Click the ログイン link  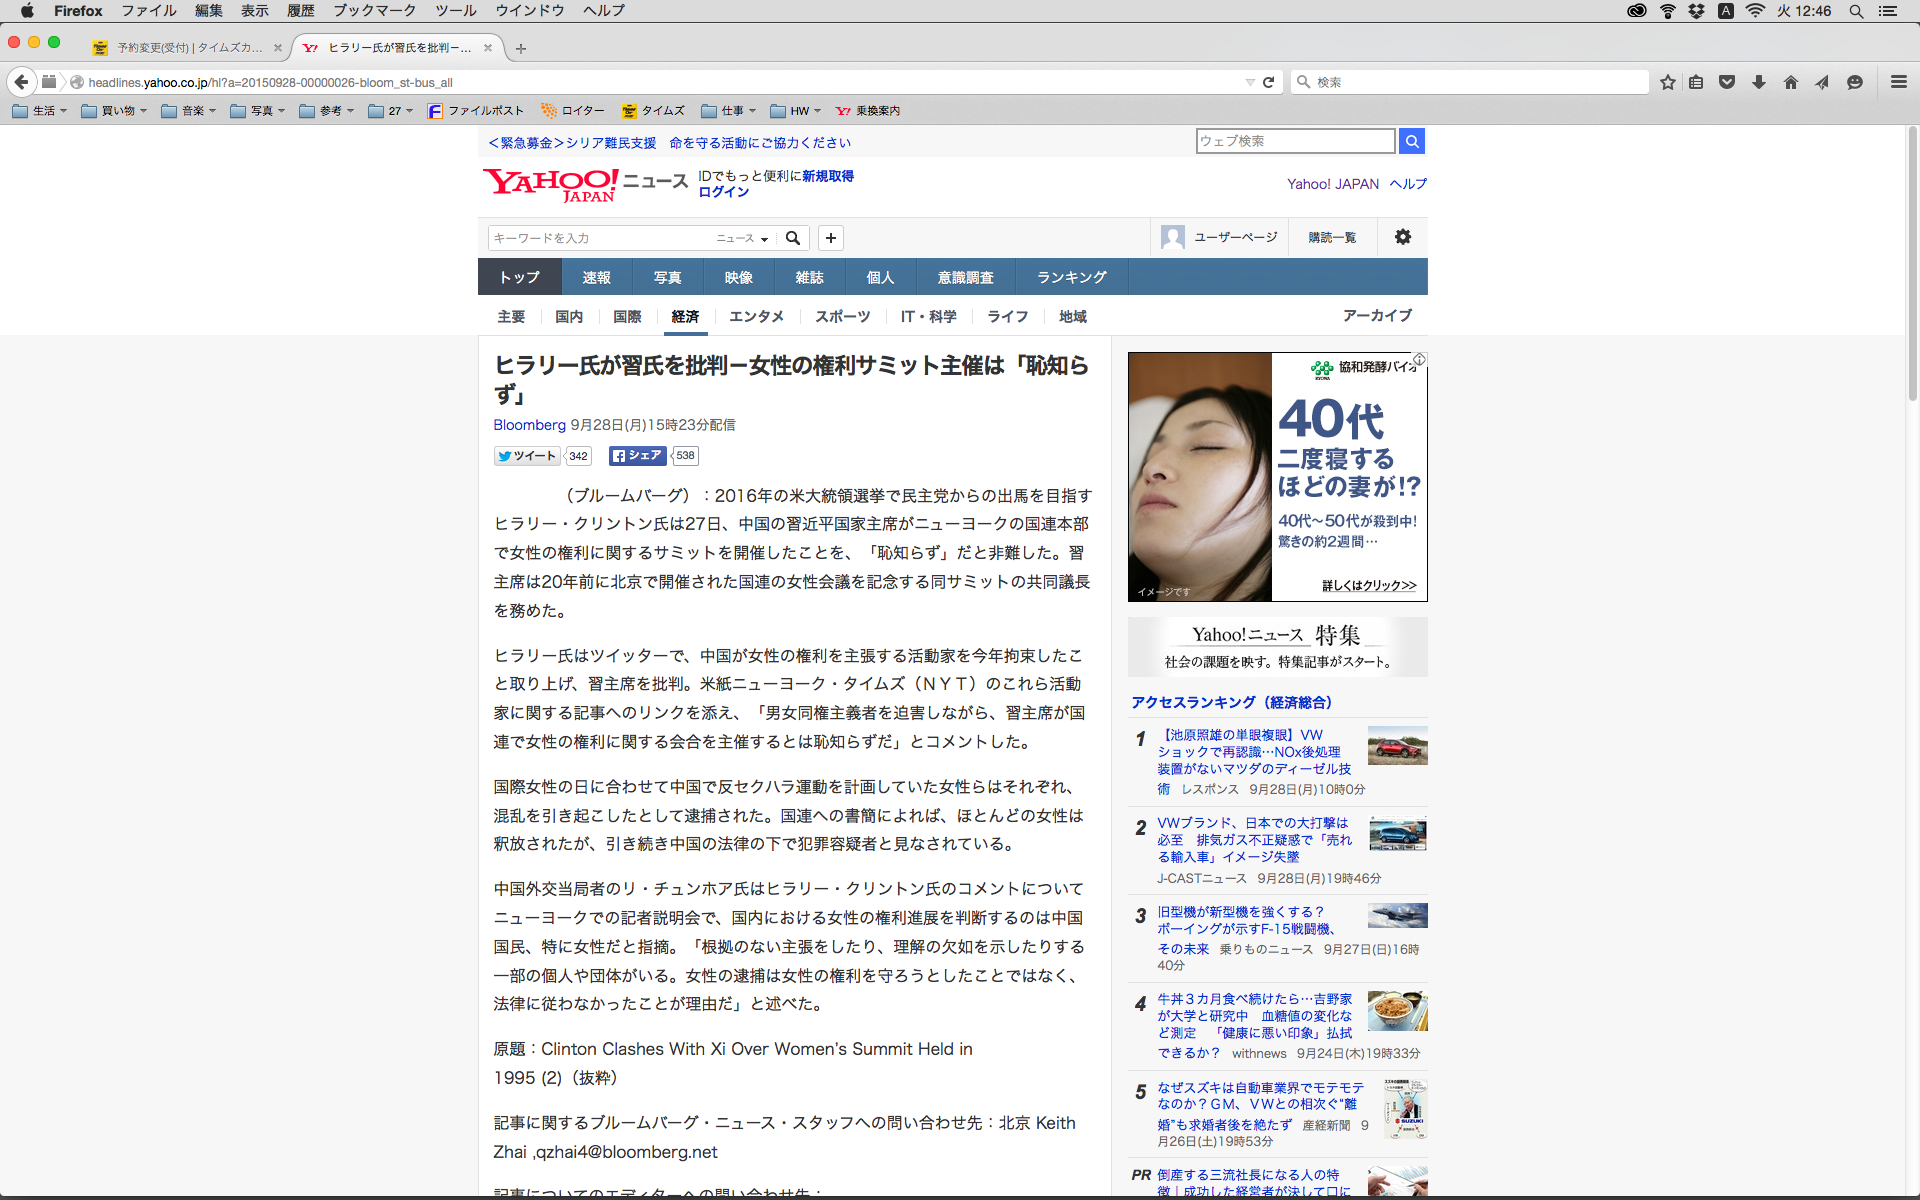[723, 192]
